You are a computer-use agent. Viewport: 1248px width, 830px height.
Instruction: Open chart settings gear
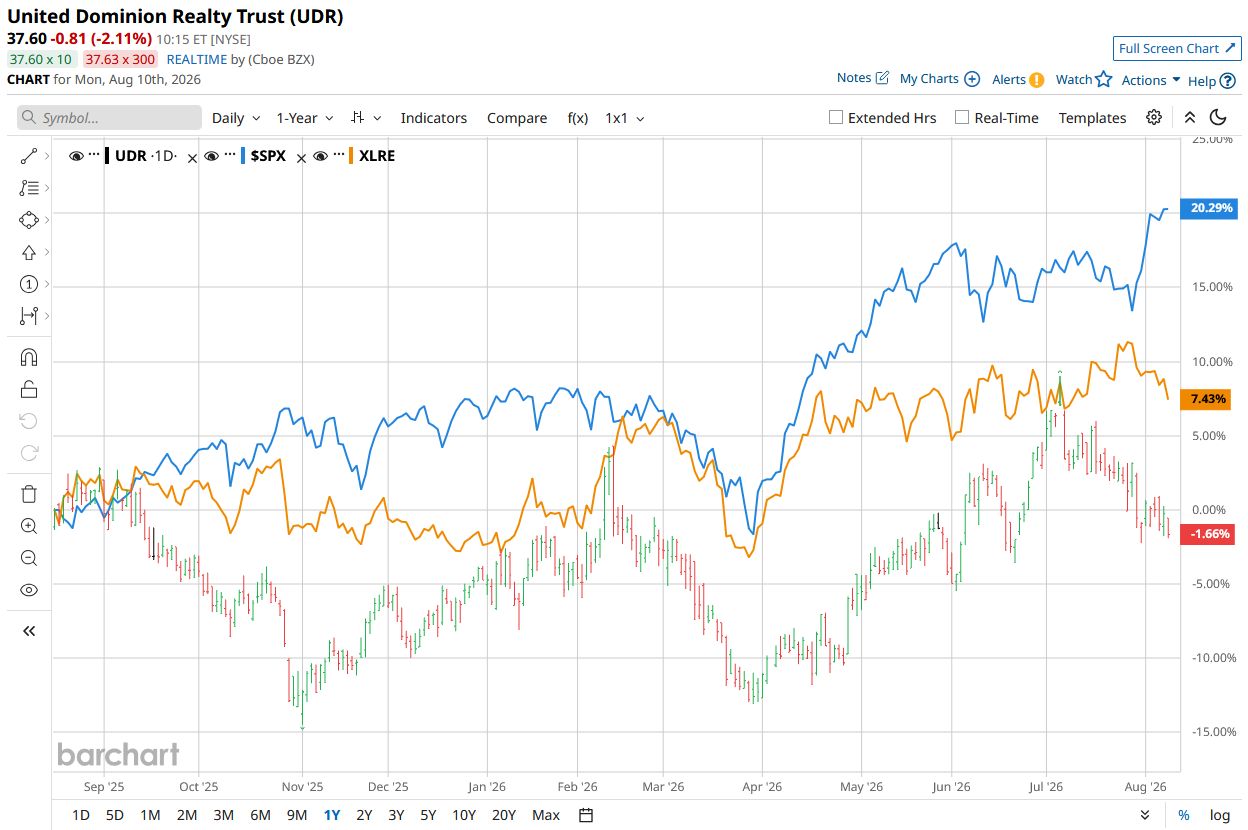[1154, 117]
